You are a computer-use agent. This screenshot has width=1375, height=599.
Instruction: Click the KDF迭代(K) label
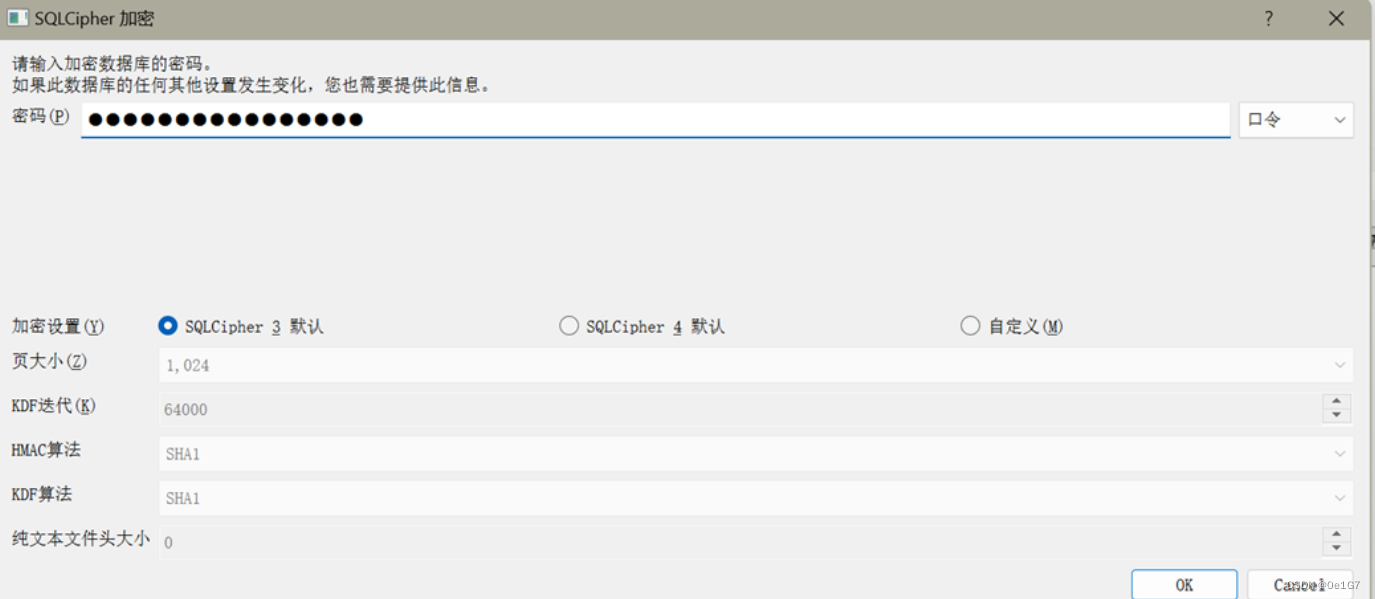click(54, 405)
